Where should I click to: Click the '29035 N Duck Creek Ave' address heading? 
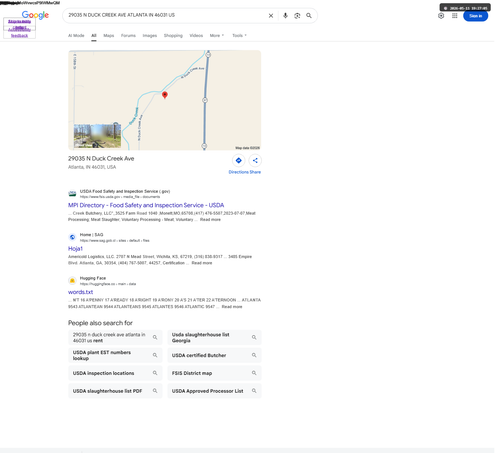click(x=101, y=159)
